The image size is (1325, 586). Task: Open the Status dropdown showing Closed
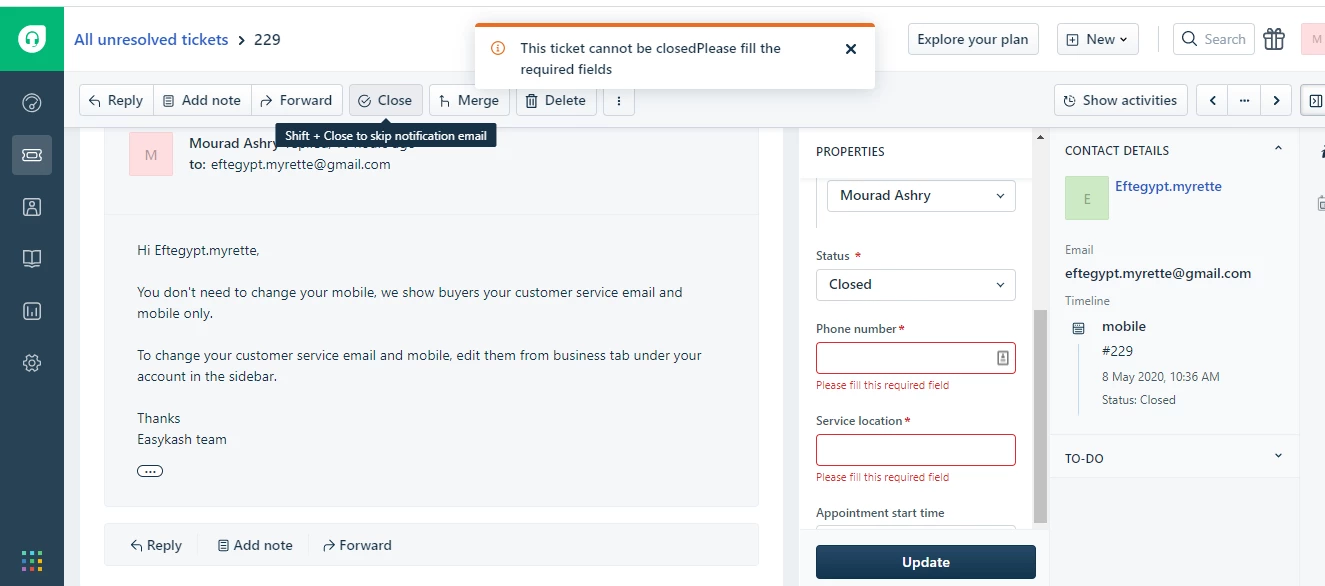click(916, 285)
